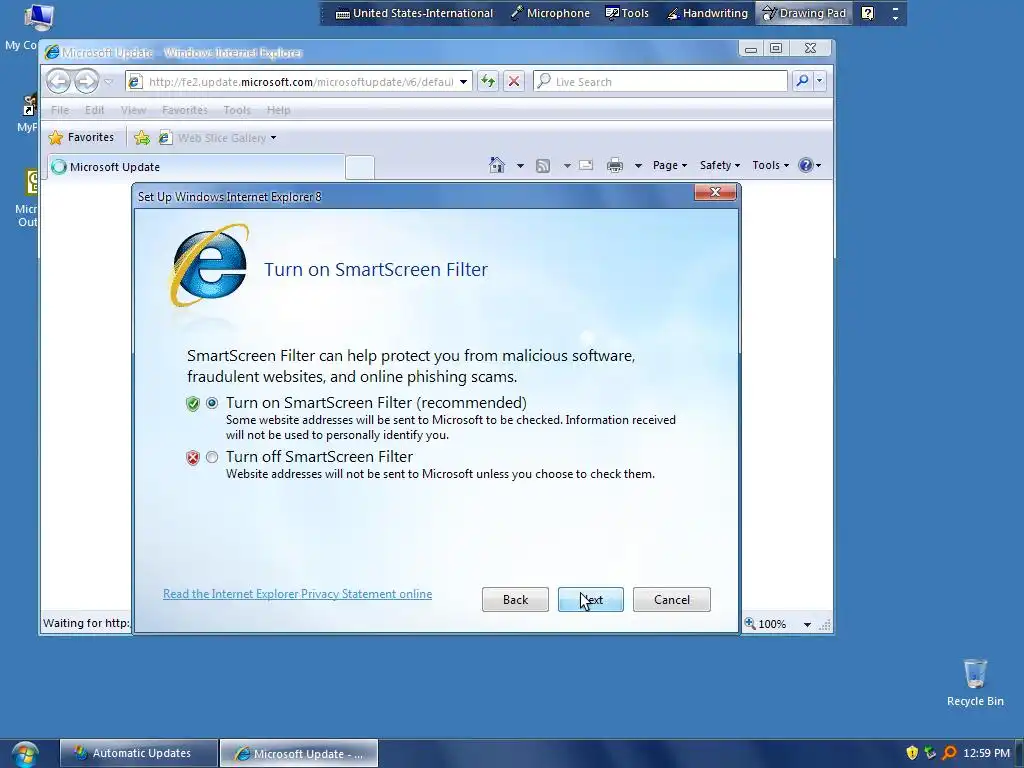1024x768 pixels.
Task: Click the Favorites star button
Action: [x=82, y=137]
